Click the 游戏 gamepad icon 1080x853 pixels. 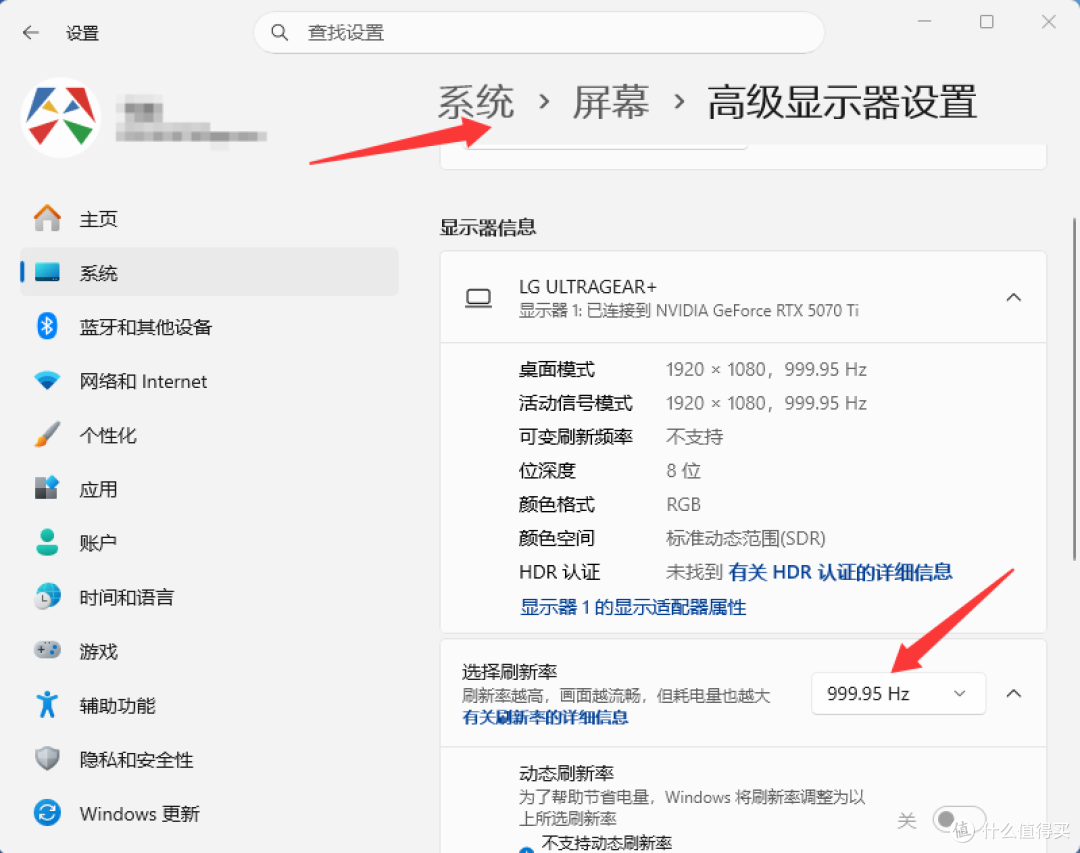(x=47, y=650)
